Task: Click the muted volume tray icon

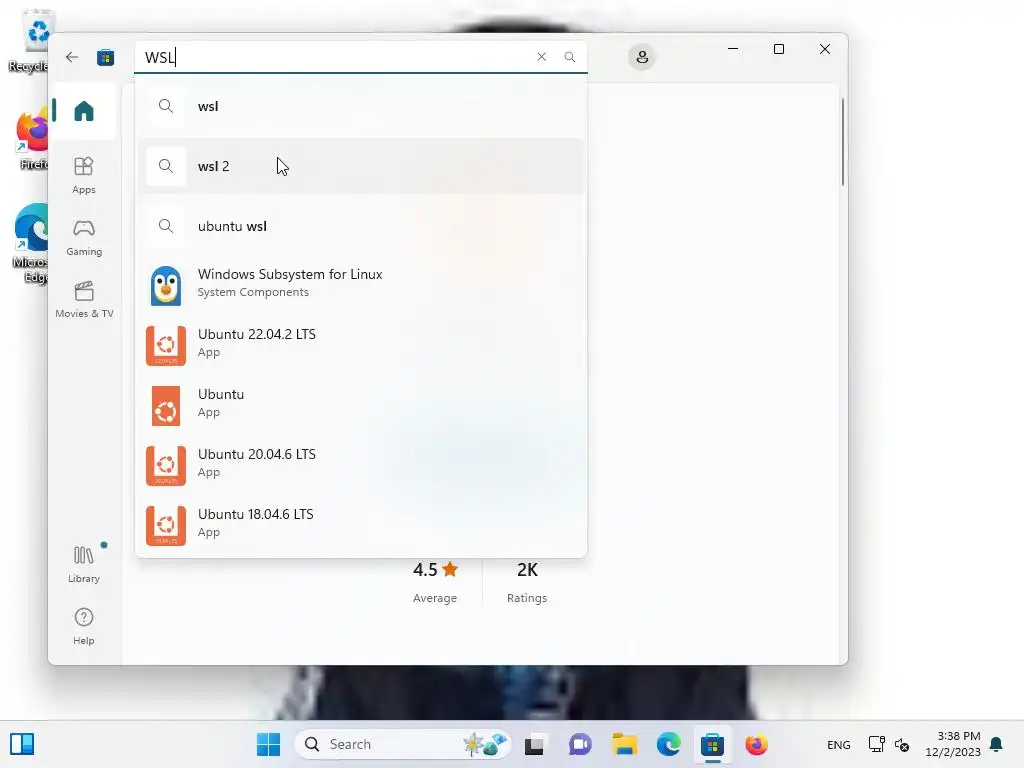Action: 902,744
